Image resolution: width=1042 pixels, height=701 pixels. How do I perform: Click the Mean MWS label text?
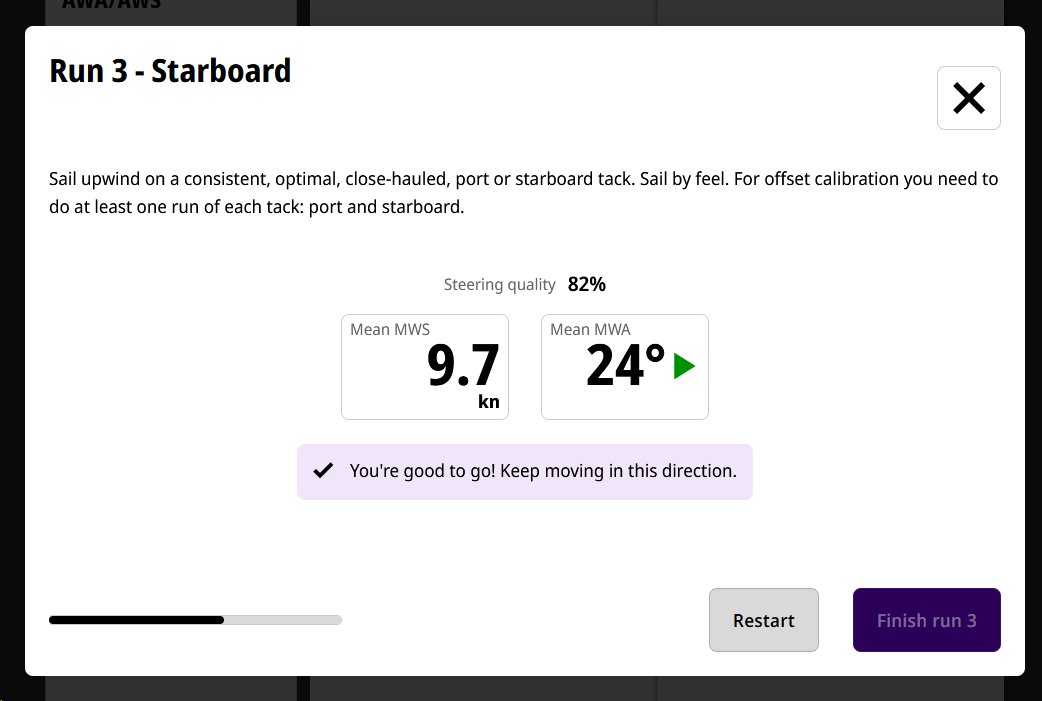point(390,330)
